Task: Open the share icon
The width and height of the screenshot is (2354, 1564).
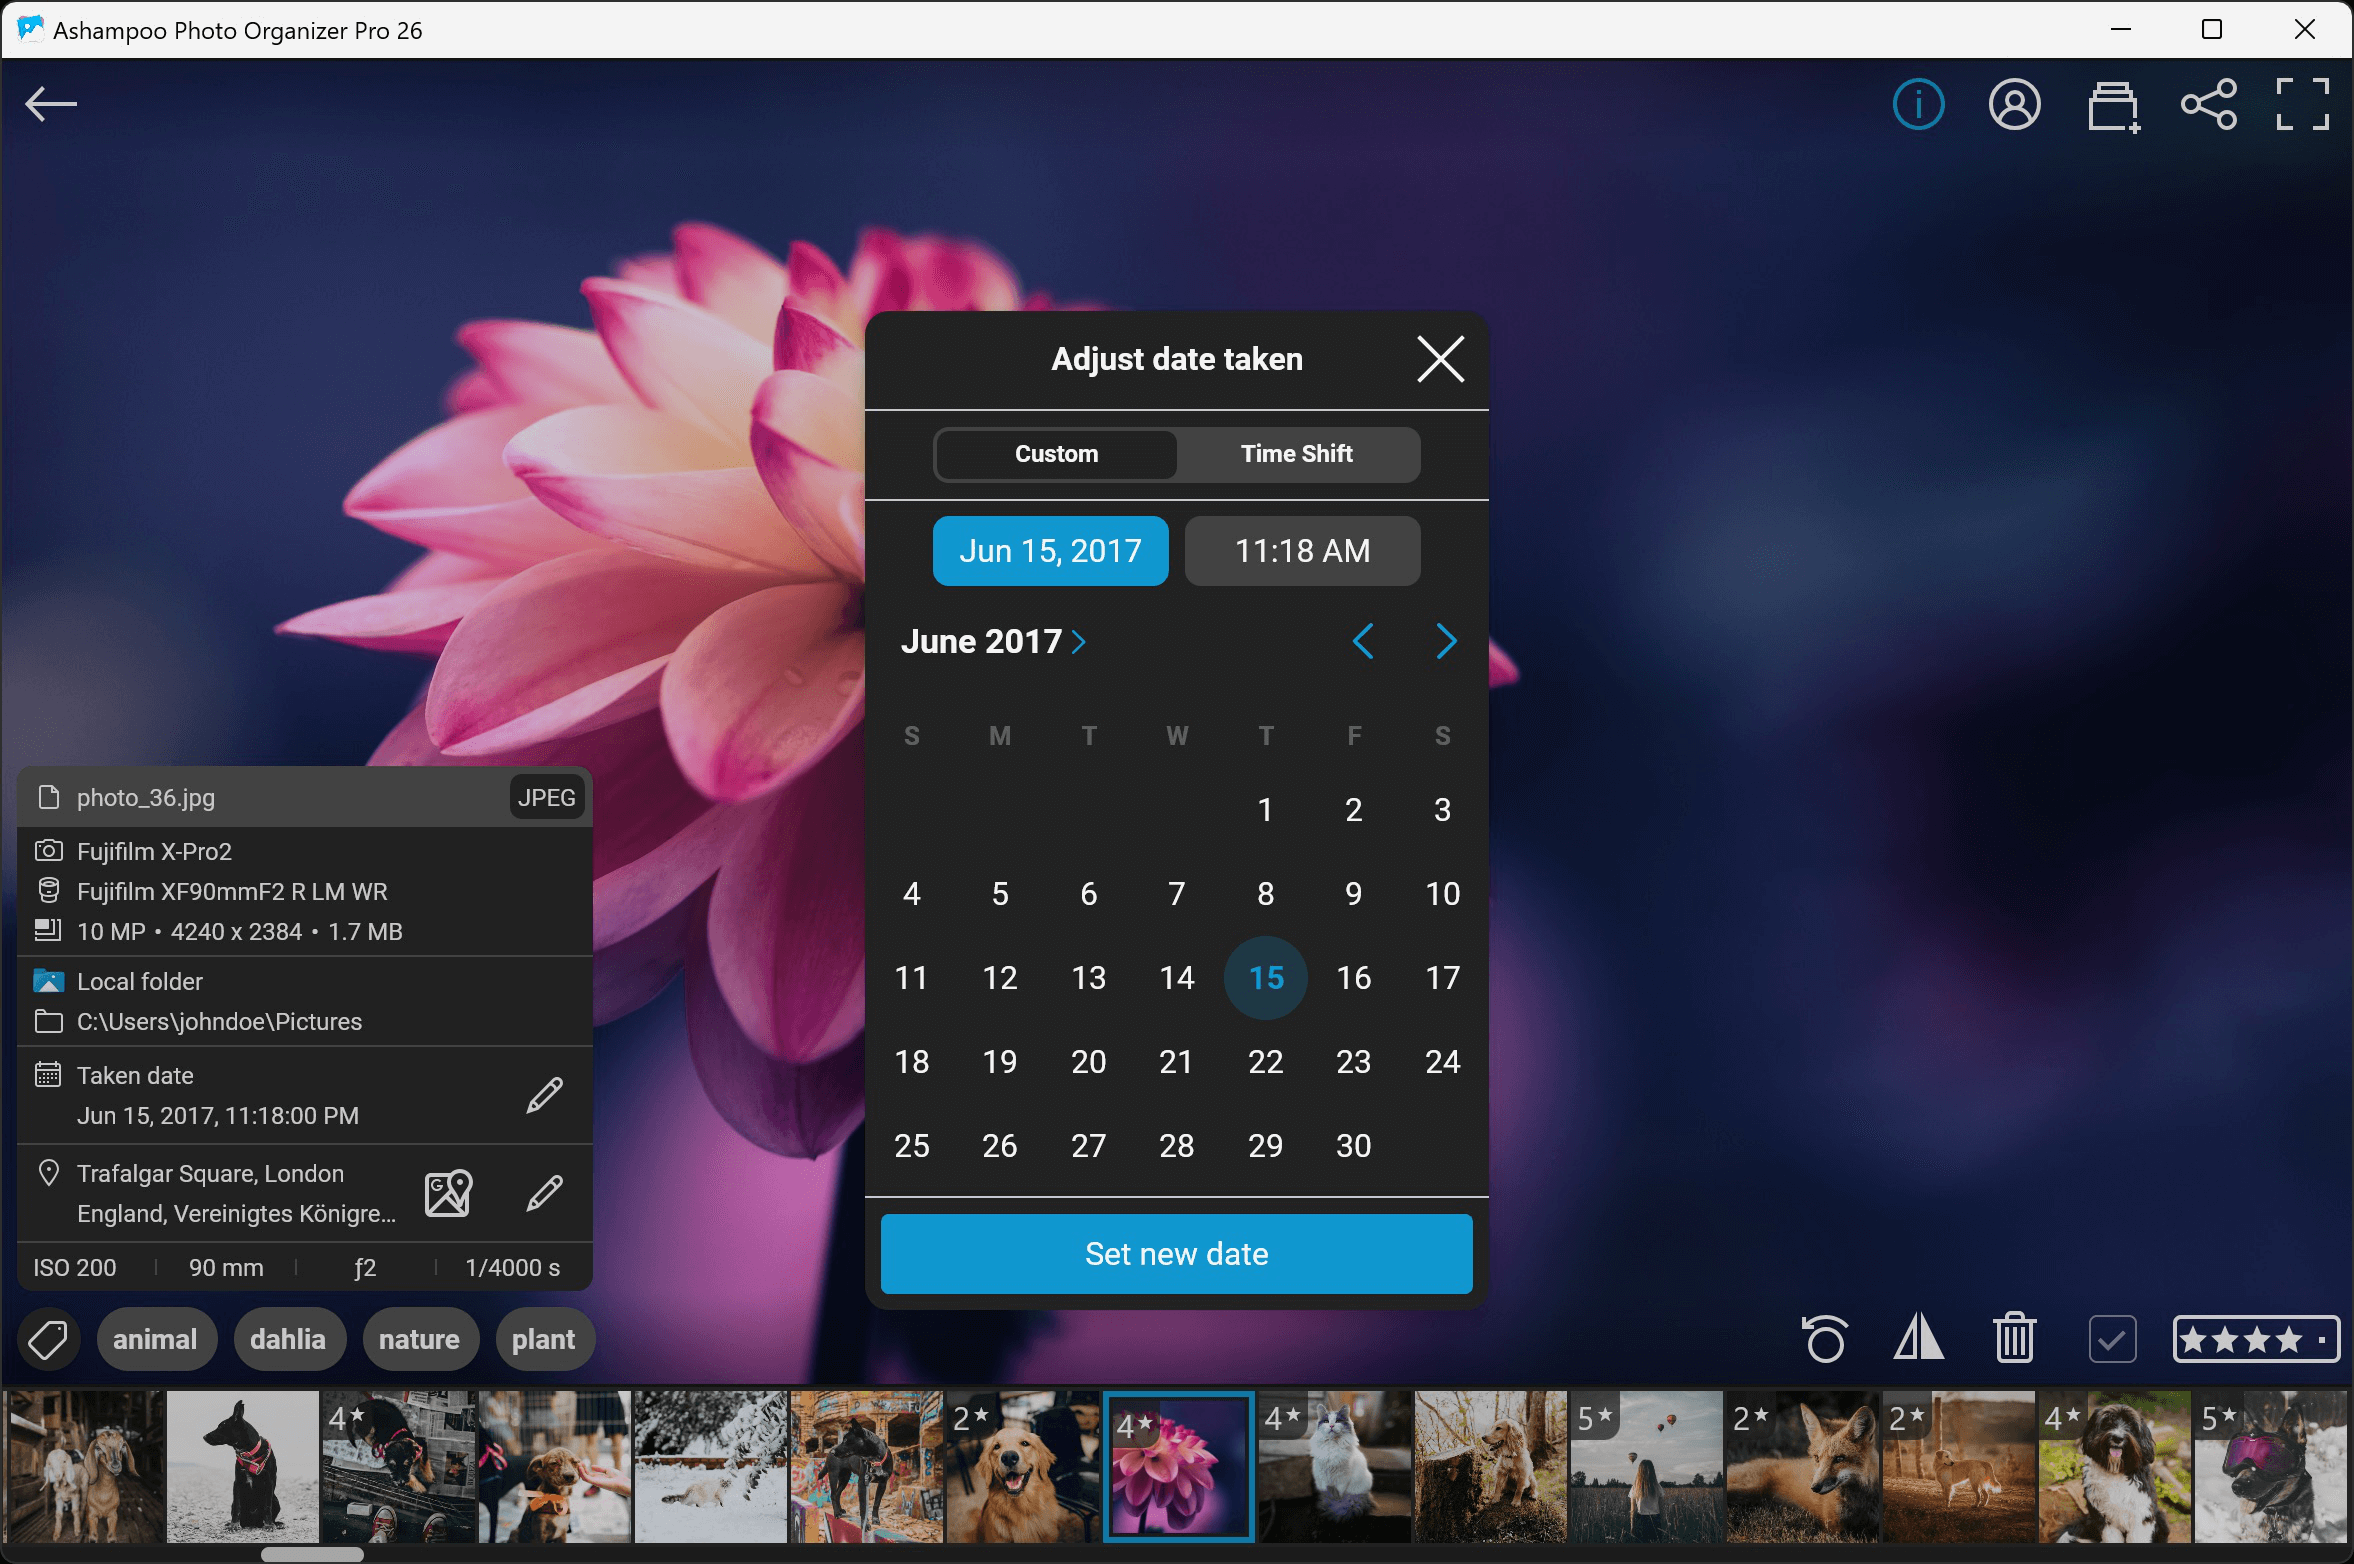Action: (x=2208, y=104)
